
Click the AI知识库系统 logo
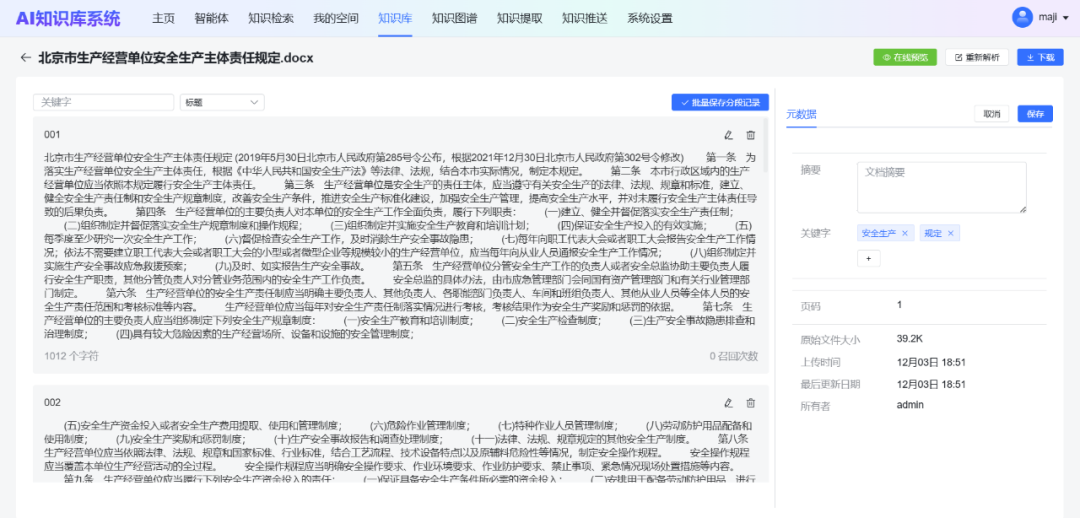point(68,19)
